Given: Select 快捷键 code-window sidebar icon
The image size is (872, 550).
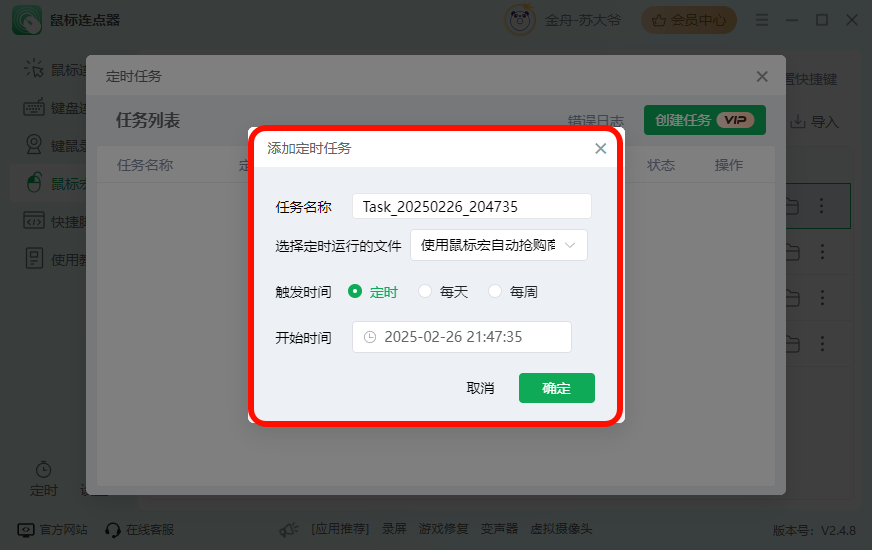Looking at the screenshot, I should [34, 220].
